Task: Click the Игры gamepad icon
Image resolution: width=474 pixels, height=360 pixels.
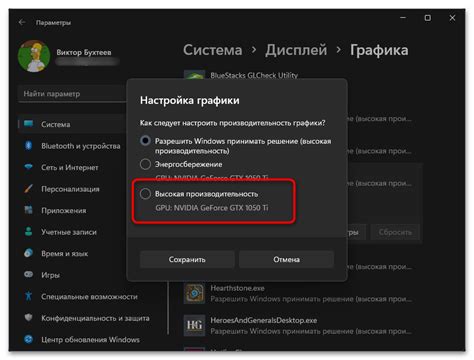Action: point(29,274)
